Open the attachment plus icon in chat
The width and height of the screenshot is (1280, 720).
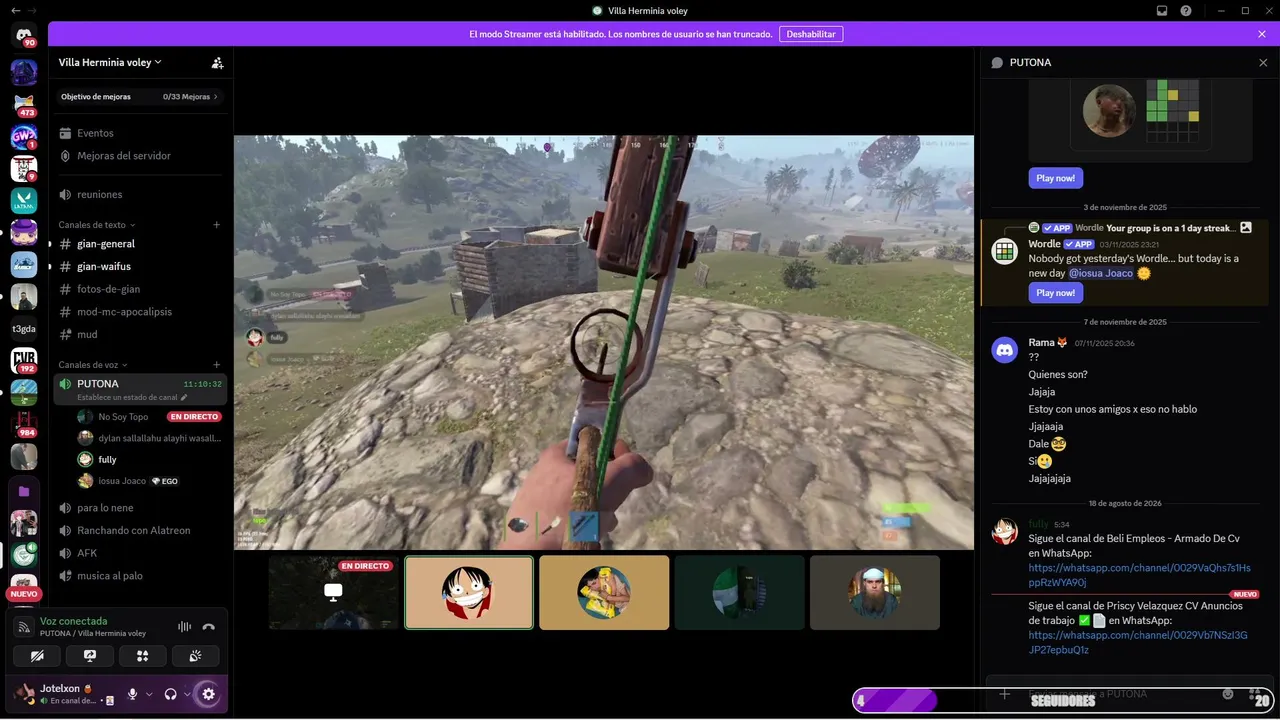1005,694
